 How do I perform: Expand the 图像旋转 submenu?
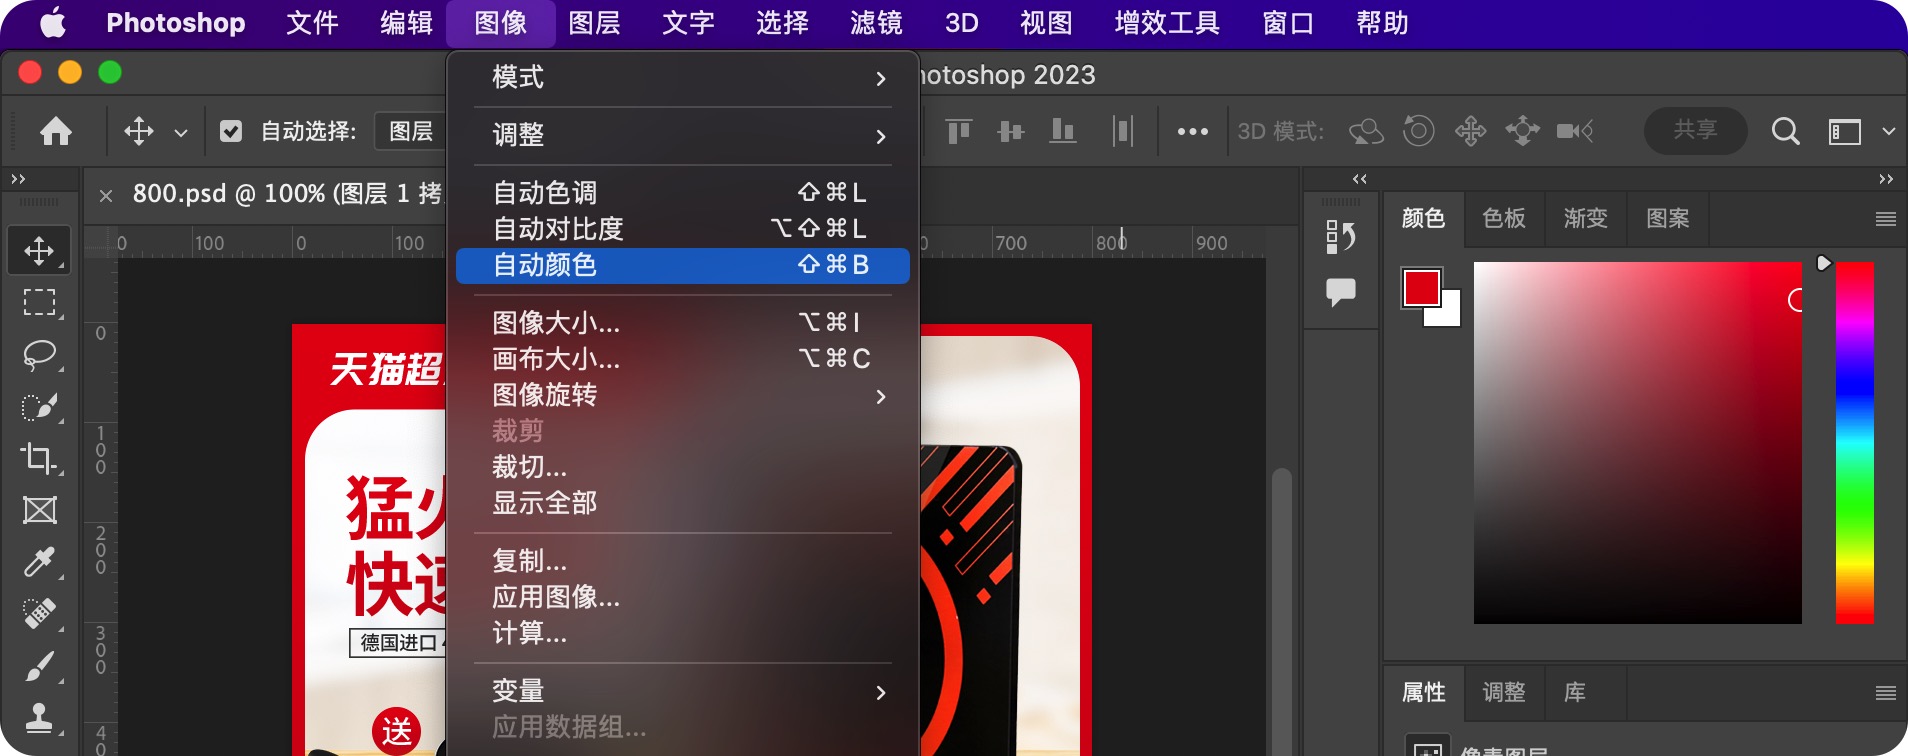[682, 395]
